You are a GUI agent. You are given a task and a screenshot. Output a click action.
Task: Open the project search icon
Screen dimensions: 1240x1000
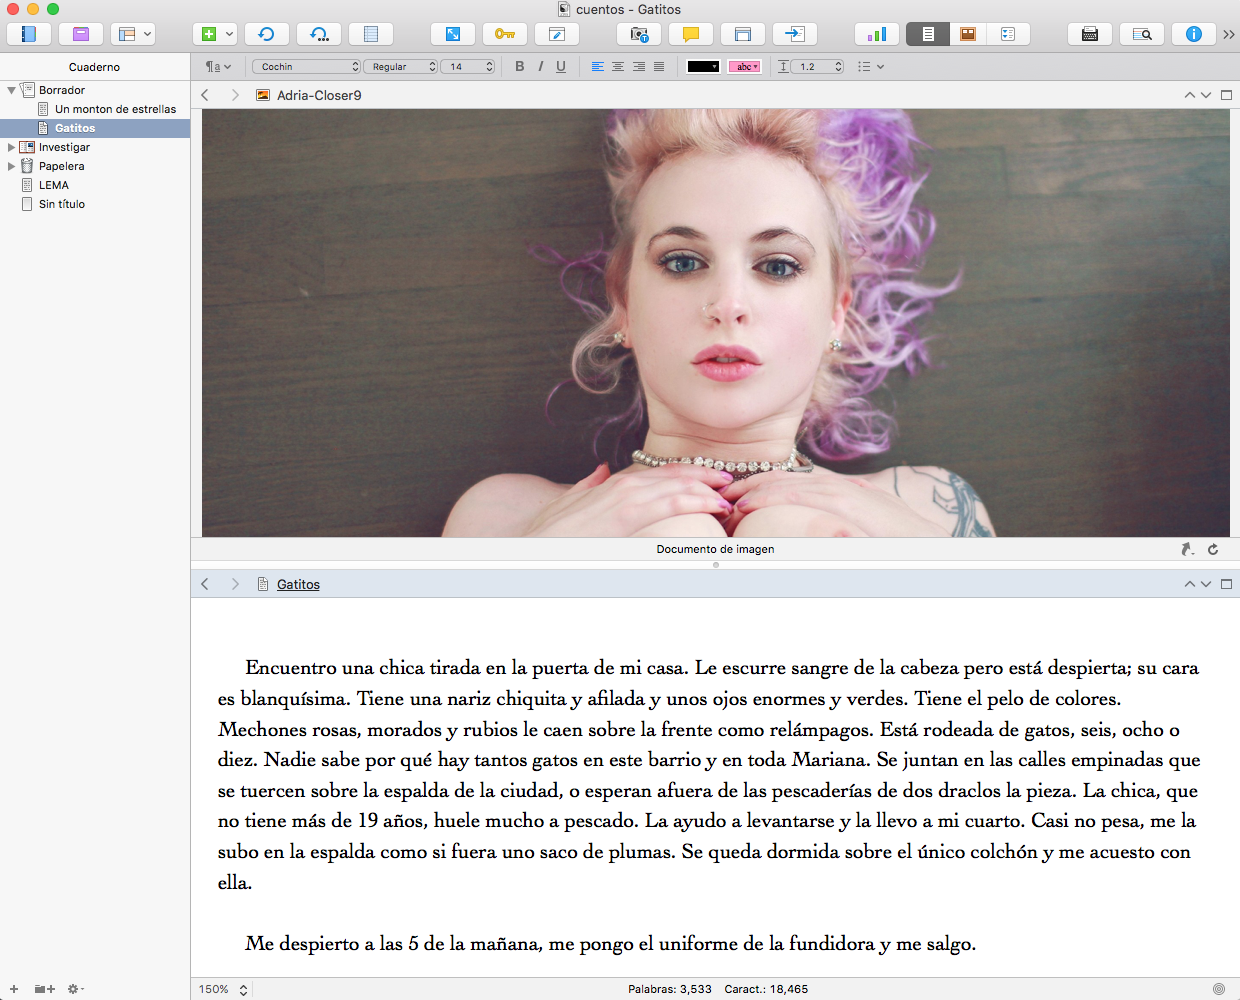point(1142,34)
